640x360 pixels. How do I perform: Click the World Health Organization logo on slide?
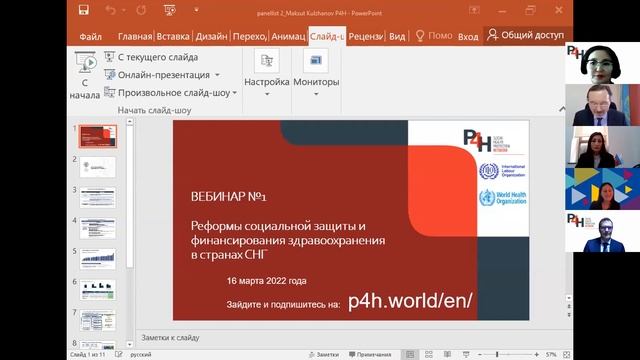(503, 198)
